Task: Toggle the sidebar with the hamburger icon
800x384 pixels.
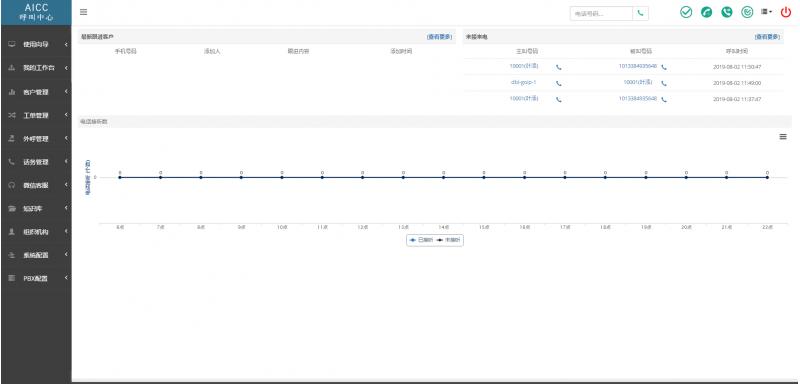Action: [x=84, y=12]
